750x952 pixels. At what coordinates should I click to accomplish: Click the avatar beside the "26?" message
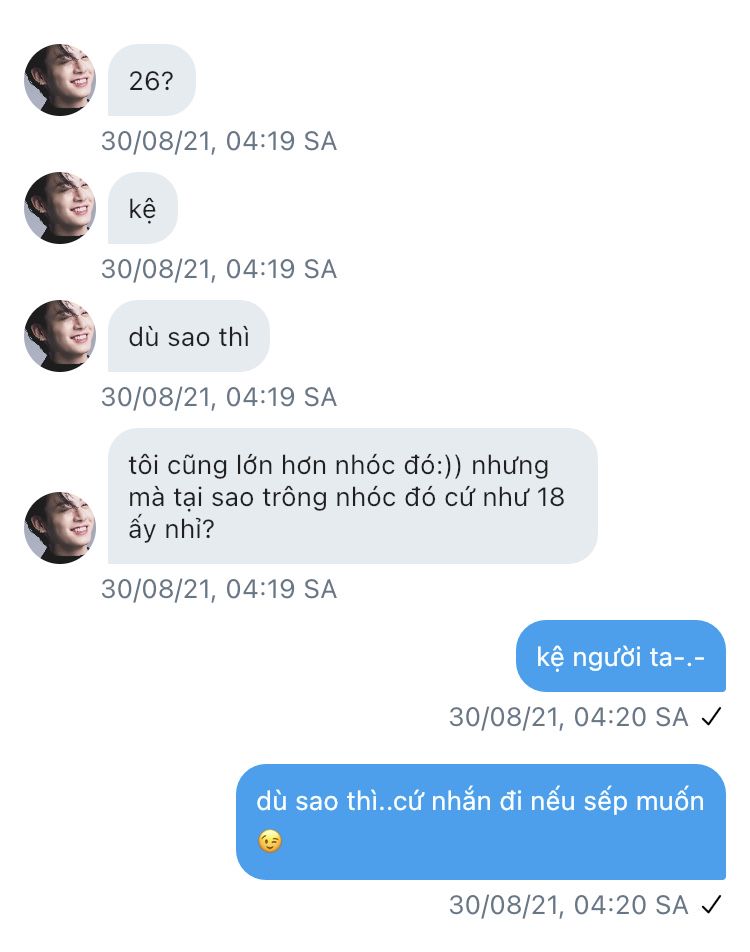60,80
